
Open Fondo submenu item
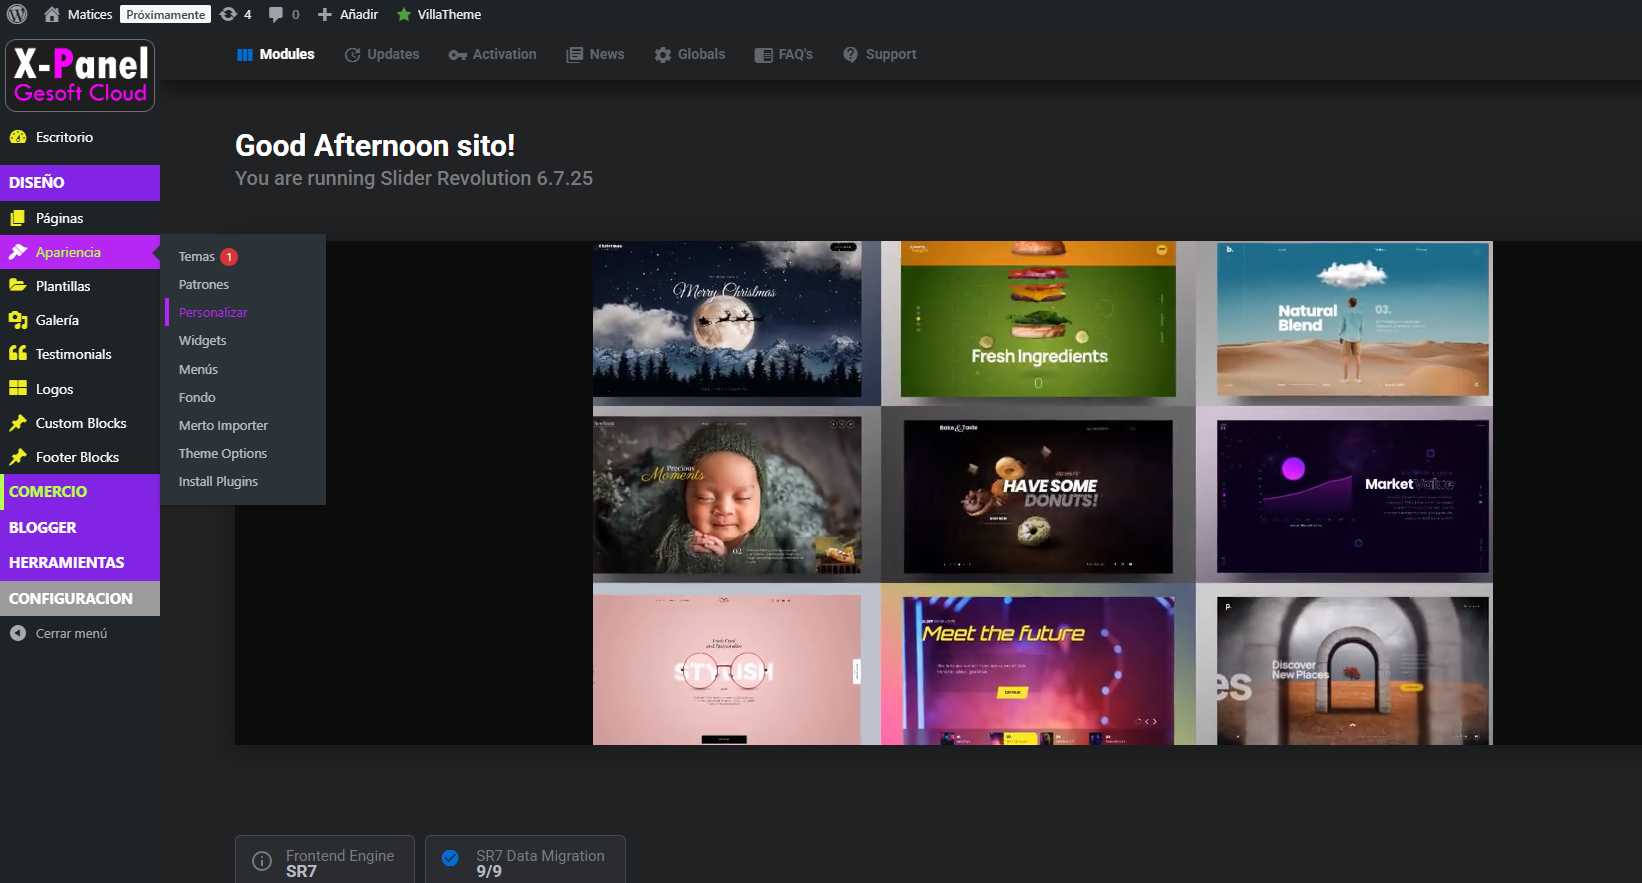(x=245, y=397)
